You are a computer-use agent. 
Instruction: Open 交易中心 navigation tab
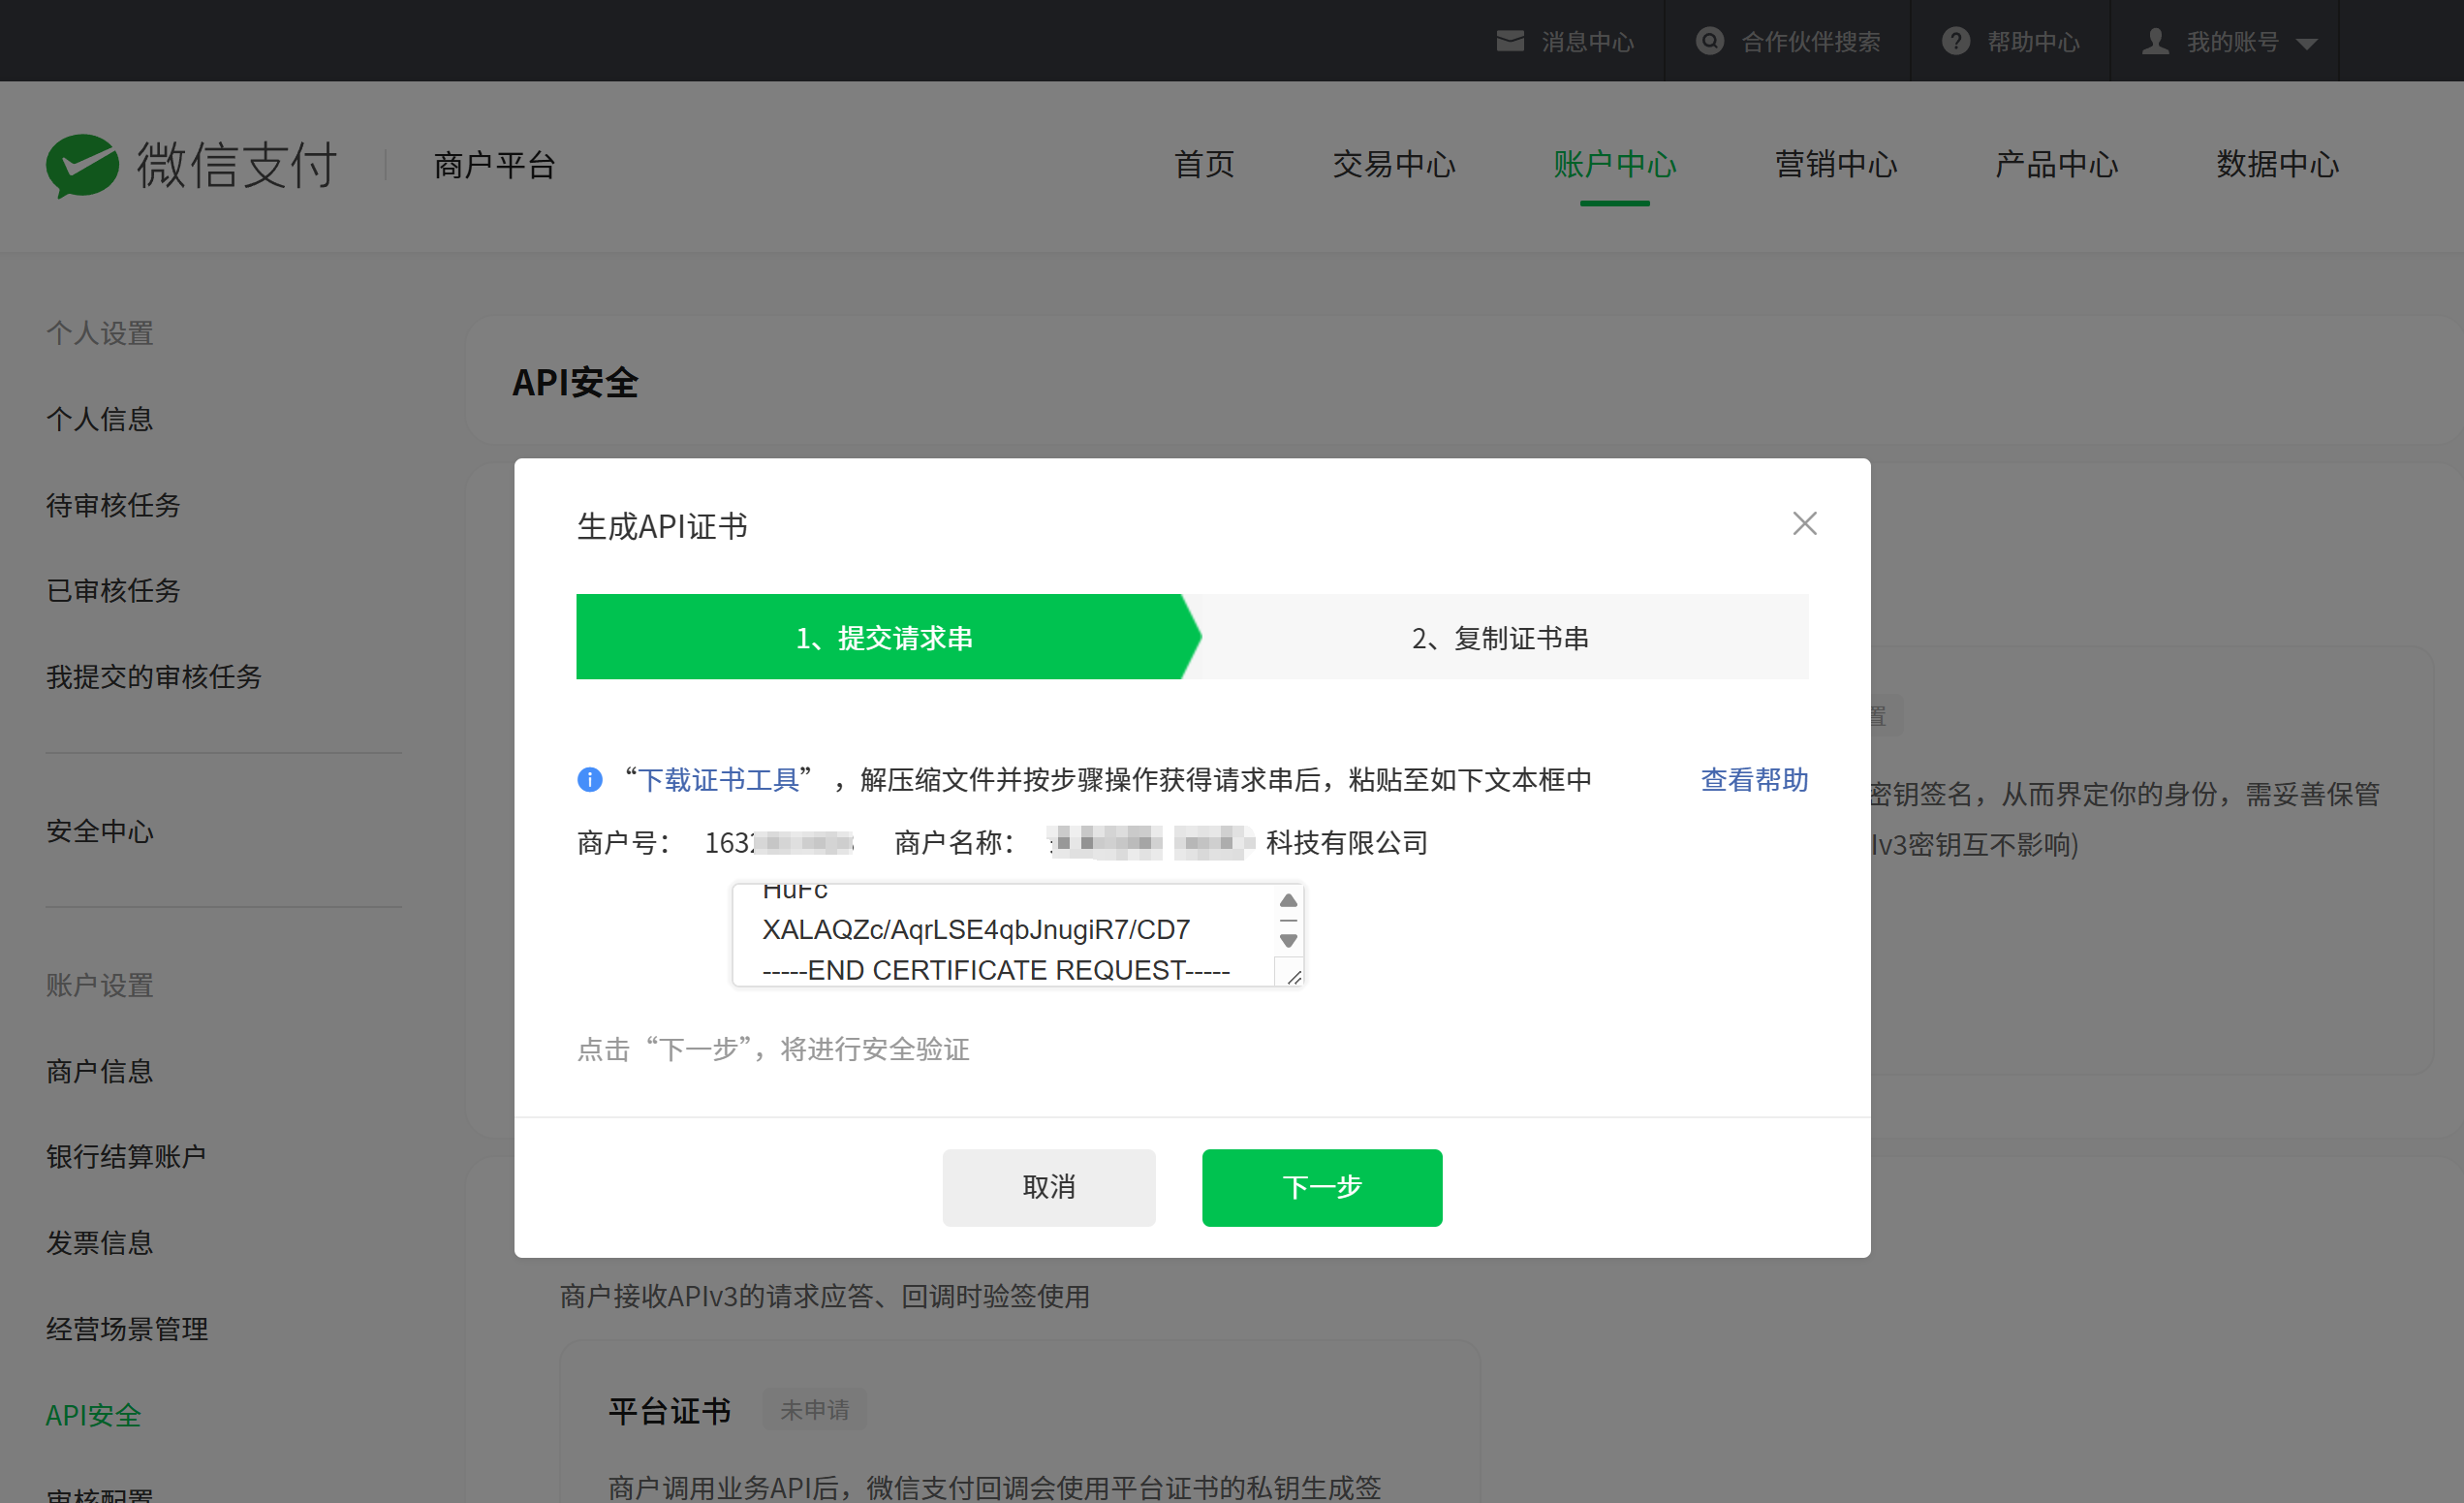click(x=1394, y=164)
